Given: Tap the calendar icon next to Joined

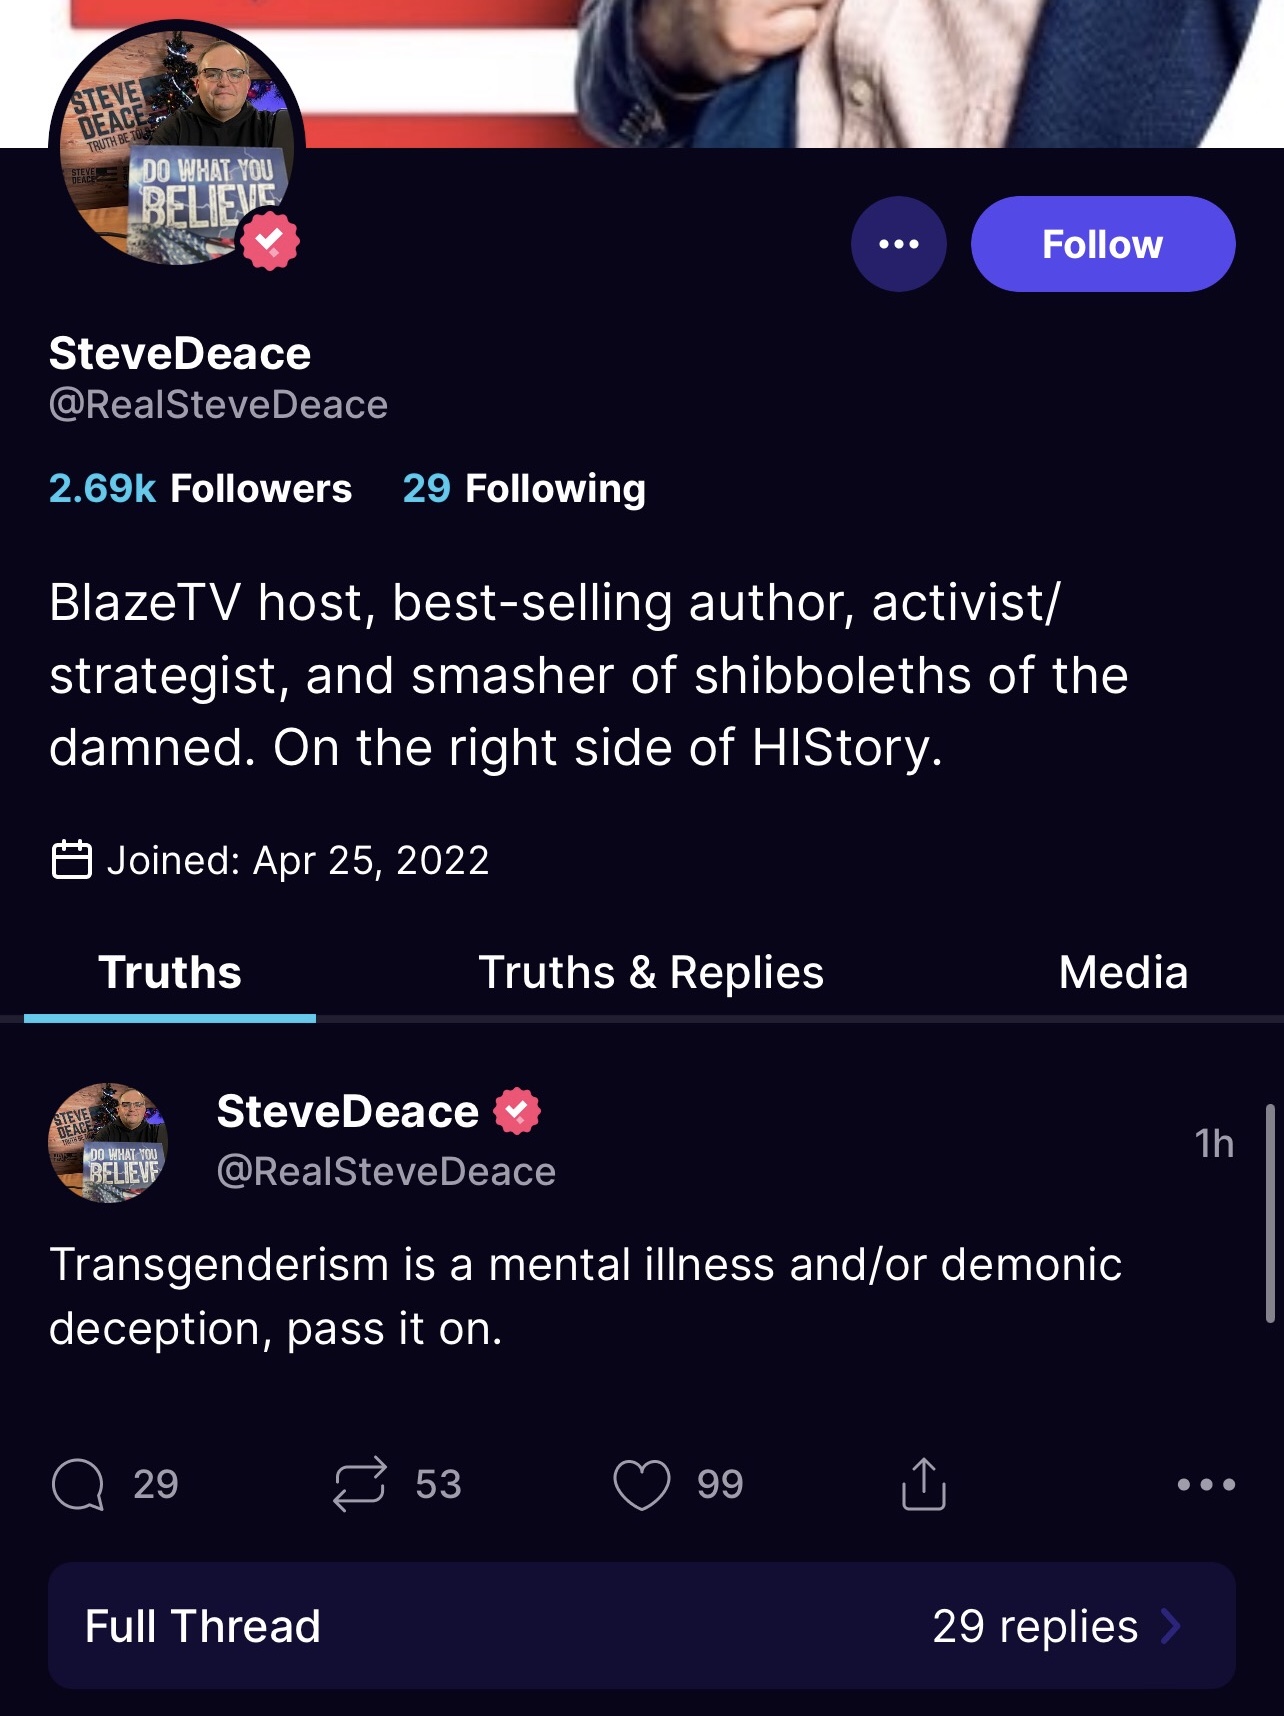Looking at the screenshot, I should point(71,860).
